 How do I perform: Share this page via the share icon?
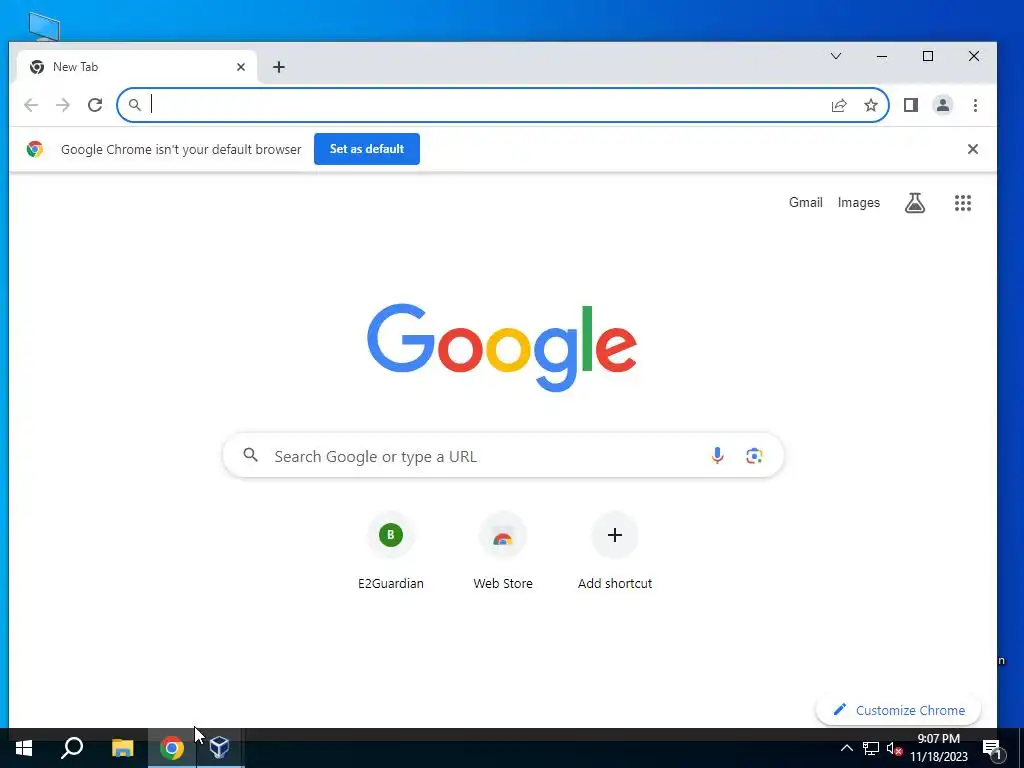click(839, 105)
